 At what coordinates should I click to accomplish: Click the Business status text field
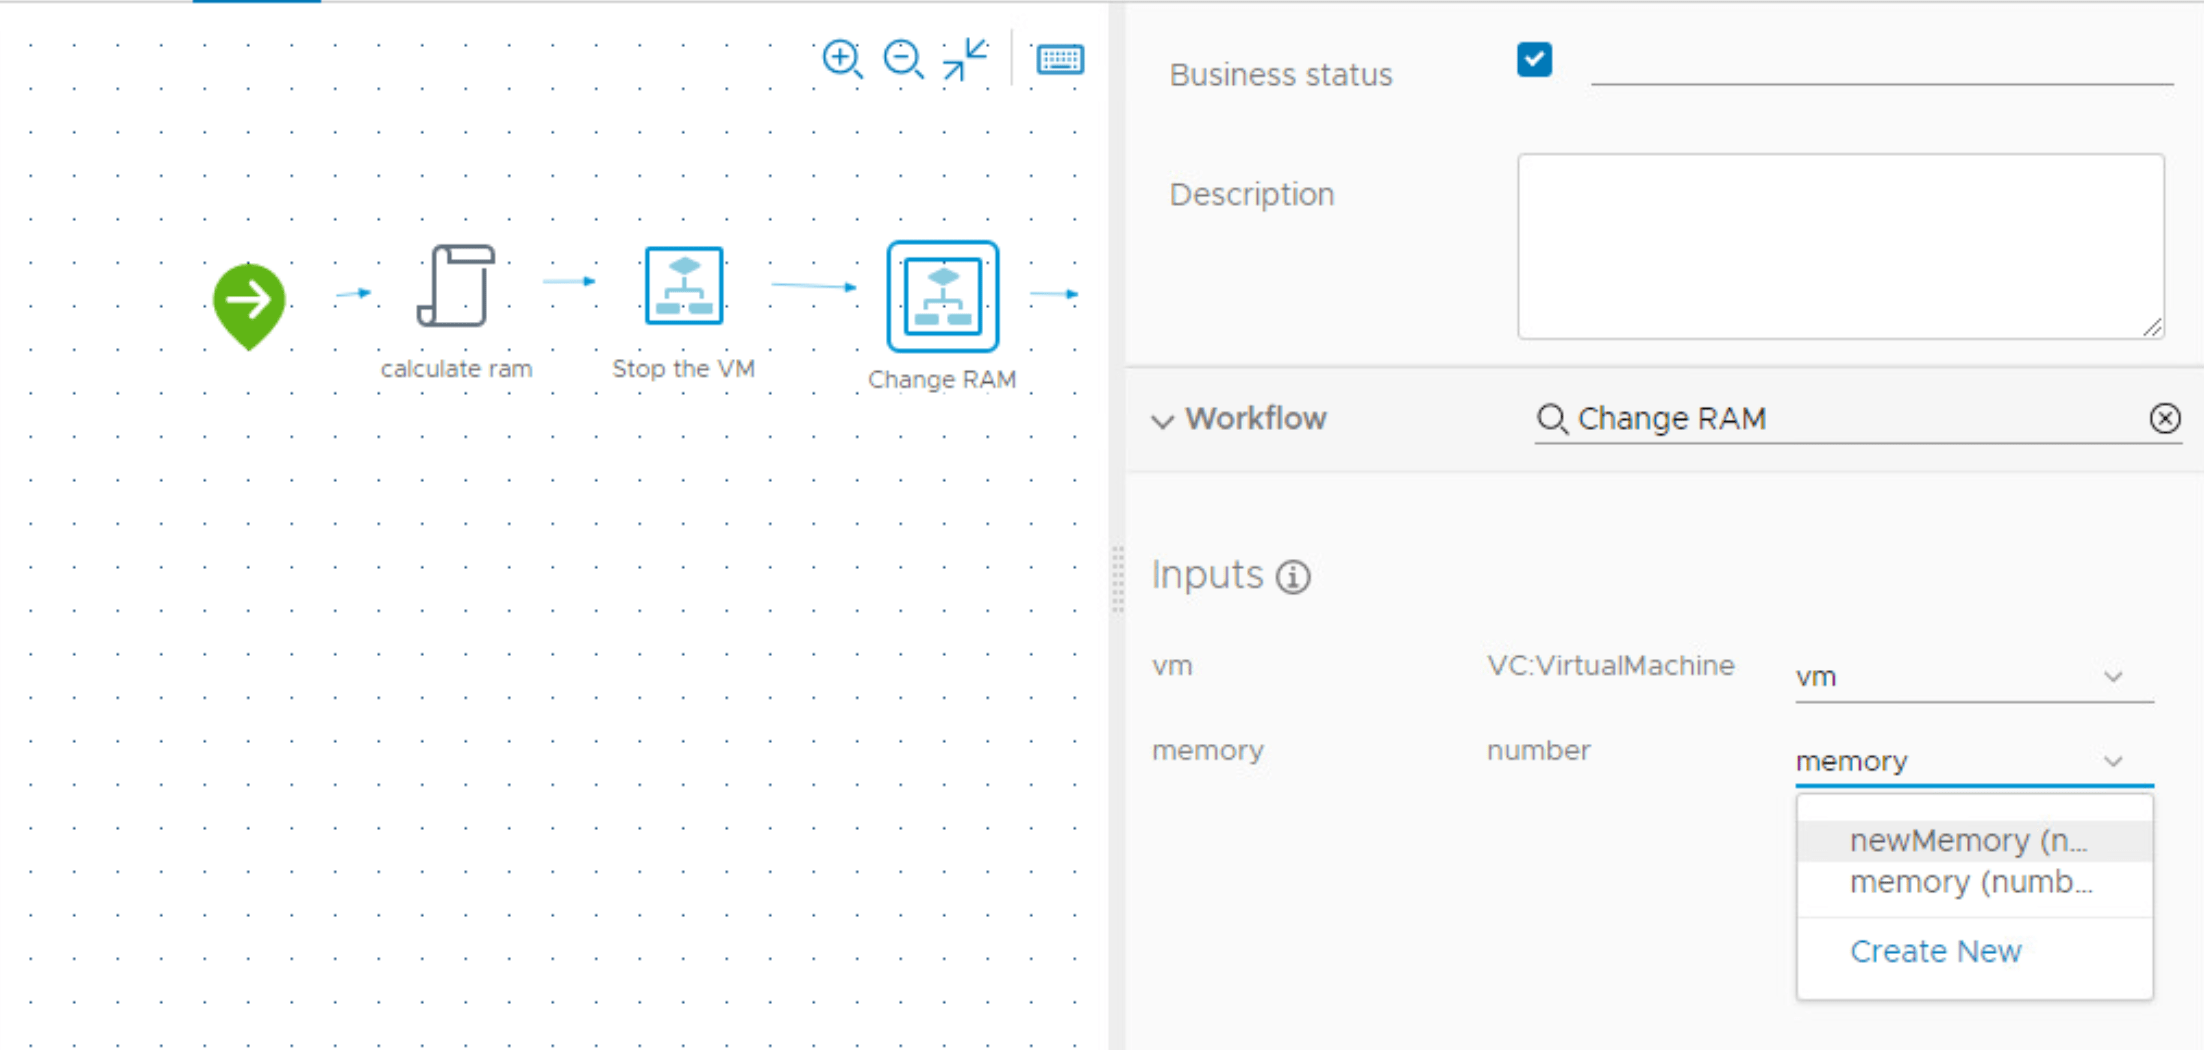tap(1882, 63)
